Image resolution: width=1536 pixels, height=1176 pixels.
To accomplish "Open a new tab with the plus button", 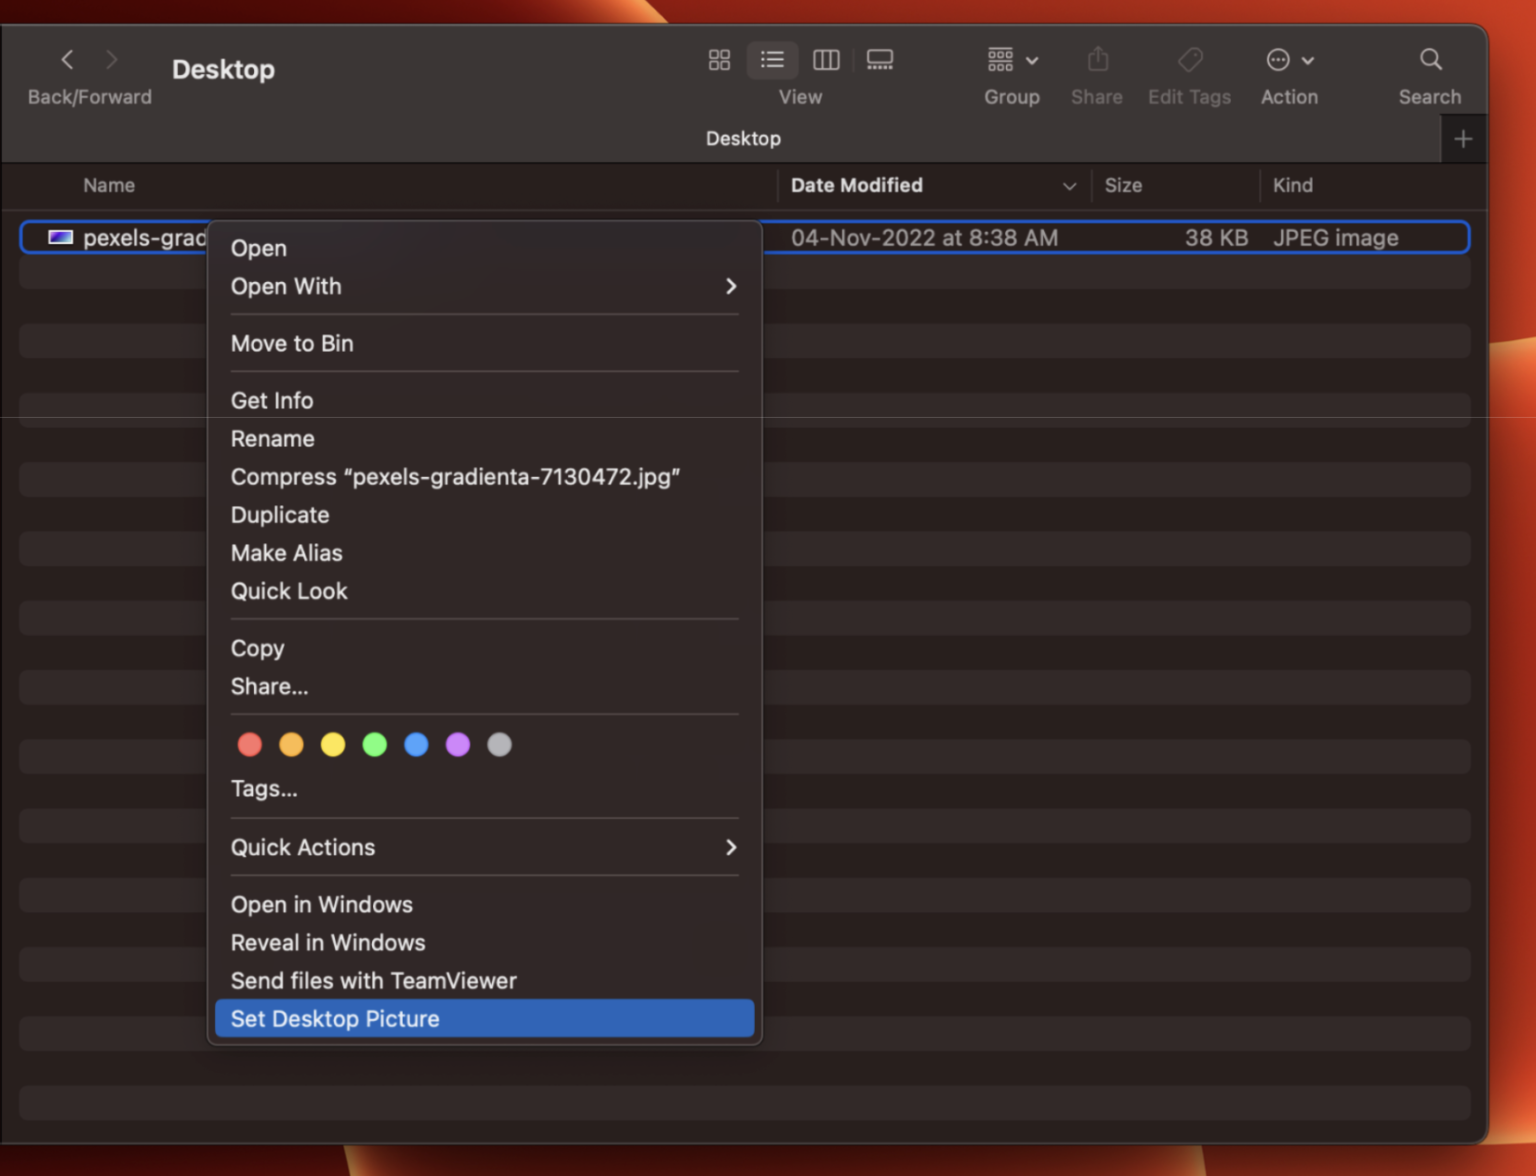I will [1462, 138].
